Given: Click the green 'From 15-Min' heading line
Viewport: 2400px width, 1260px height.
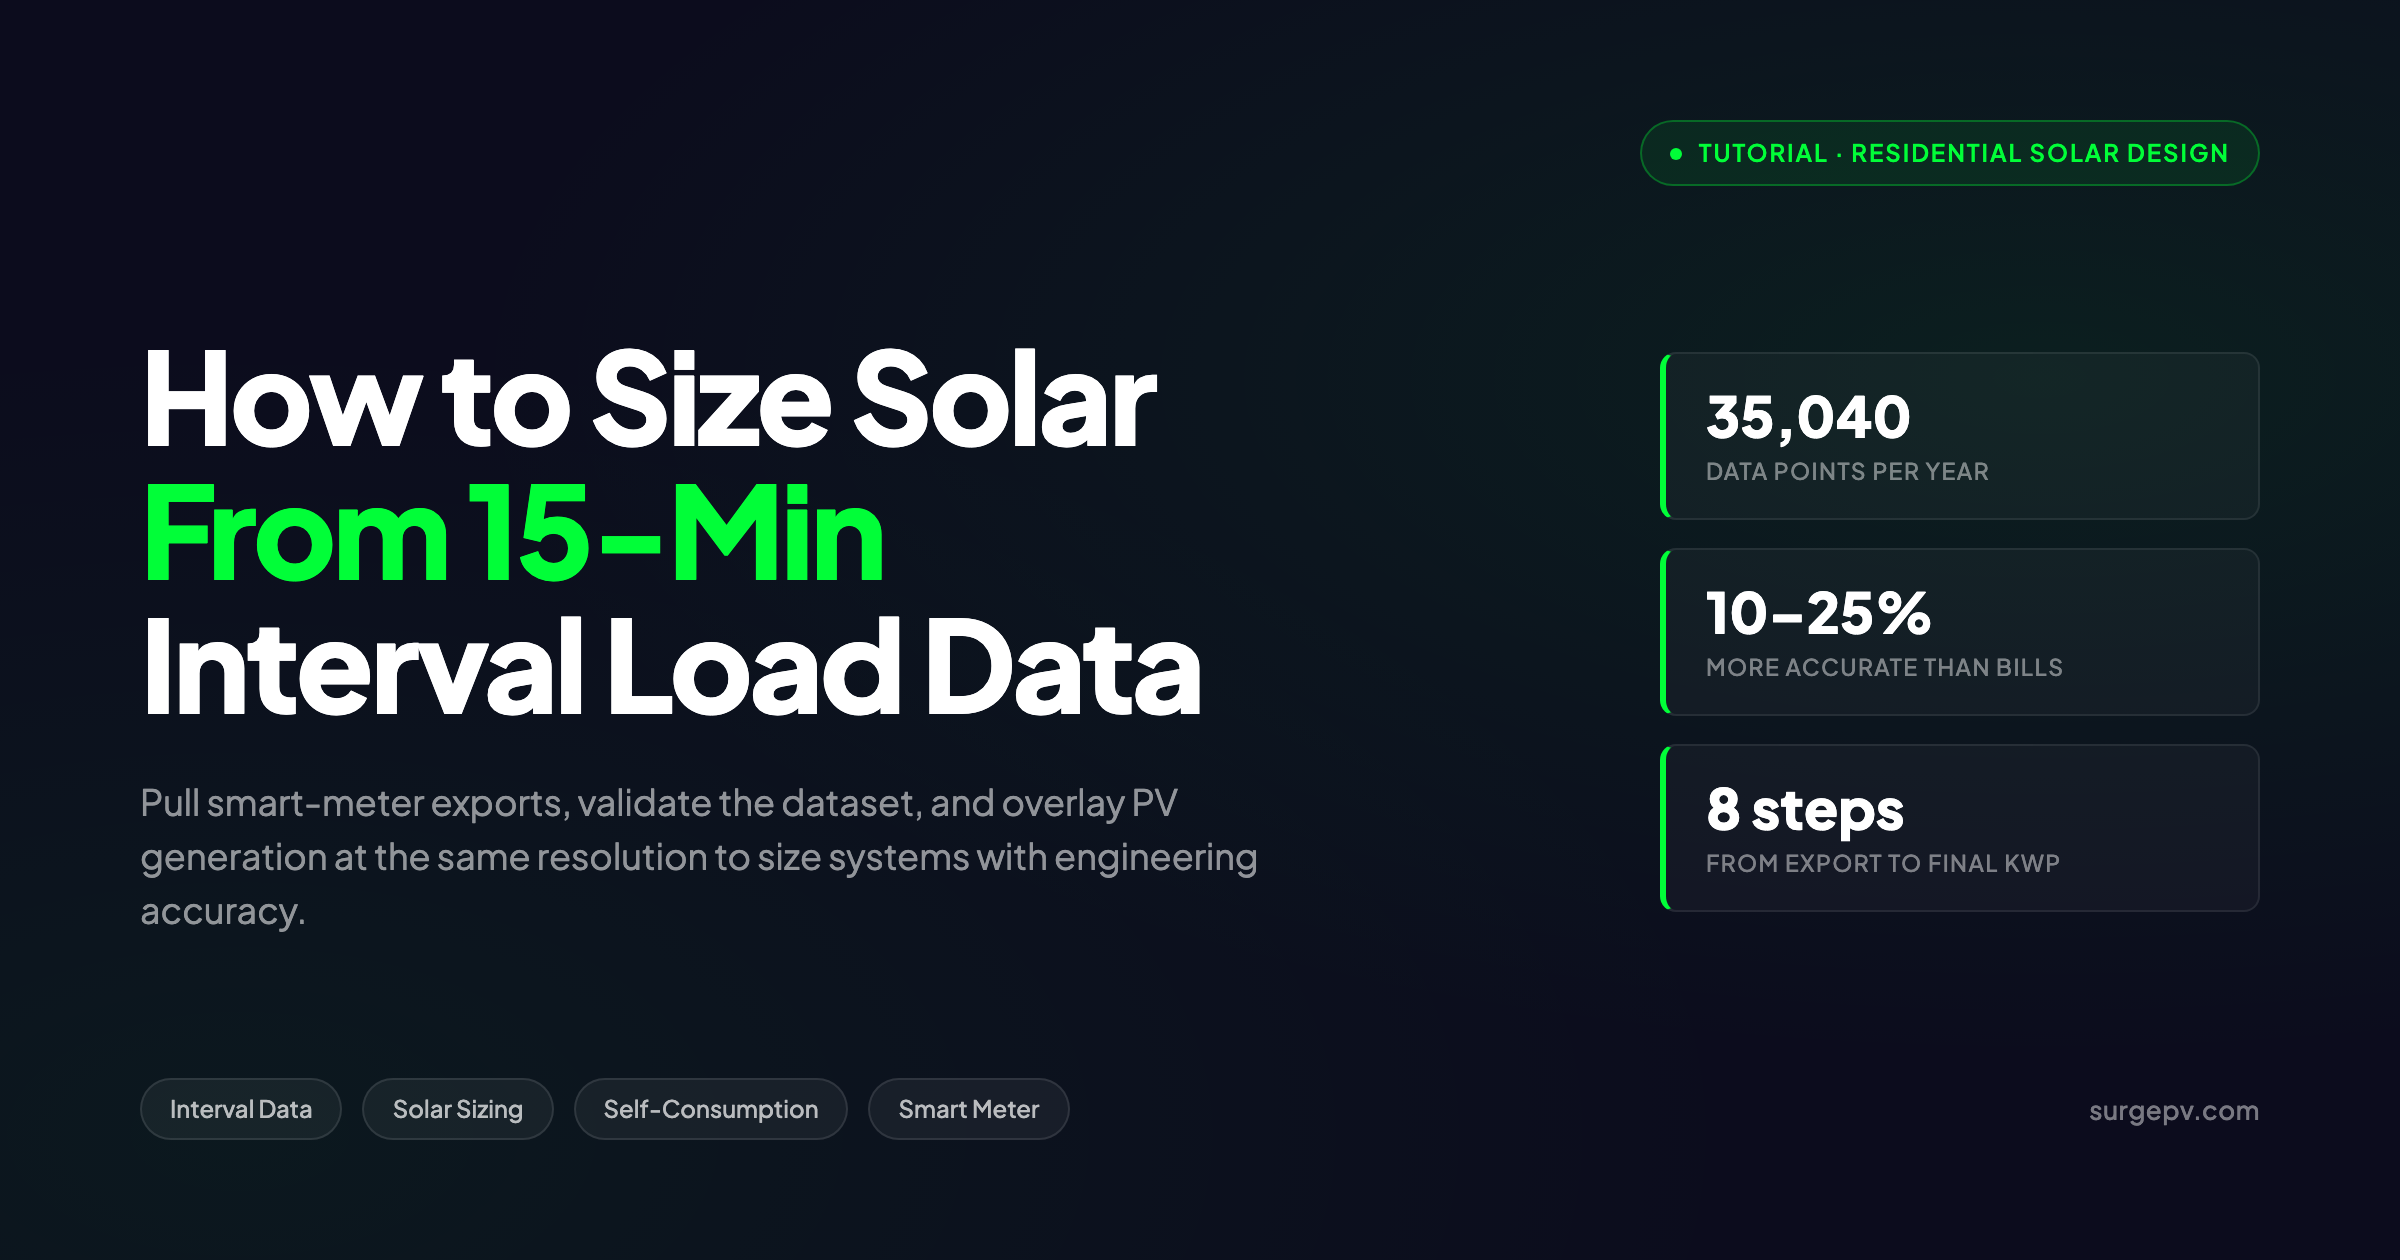Looking at the screenshot, I should 514,533.
